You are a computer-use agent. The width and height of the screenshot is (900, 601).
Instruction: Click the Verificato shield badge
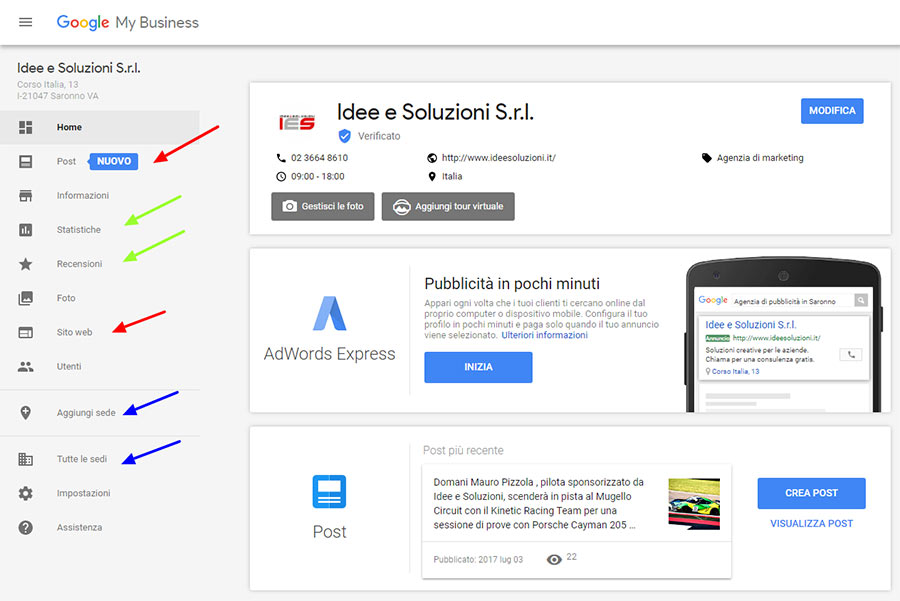tap(344, 136)
